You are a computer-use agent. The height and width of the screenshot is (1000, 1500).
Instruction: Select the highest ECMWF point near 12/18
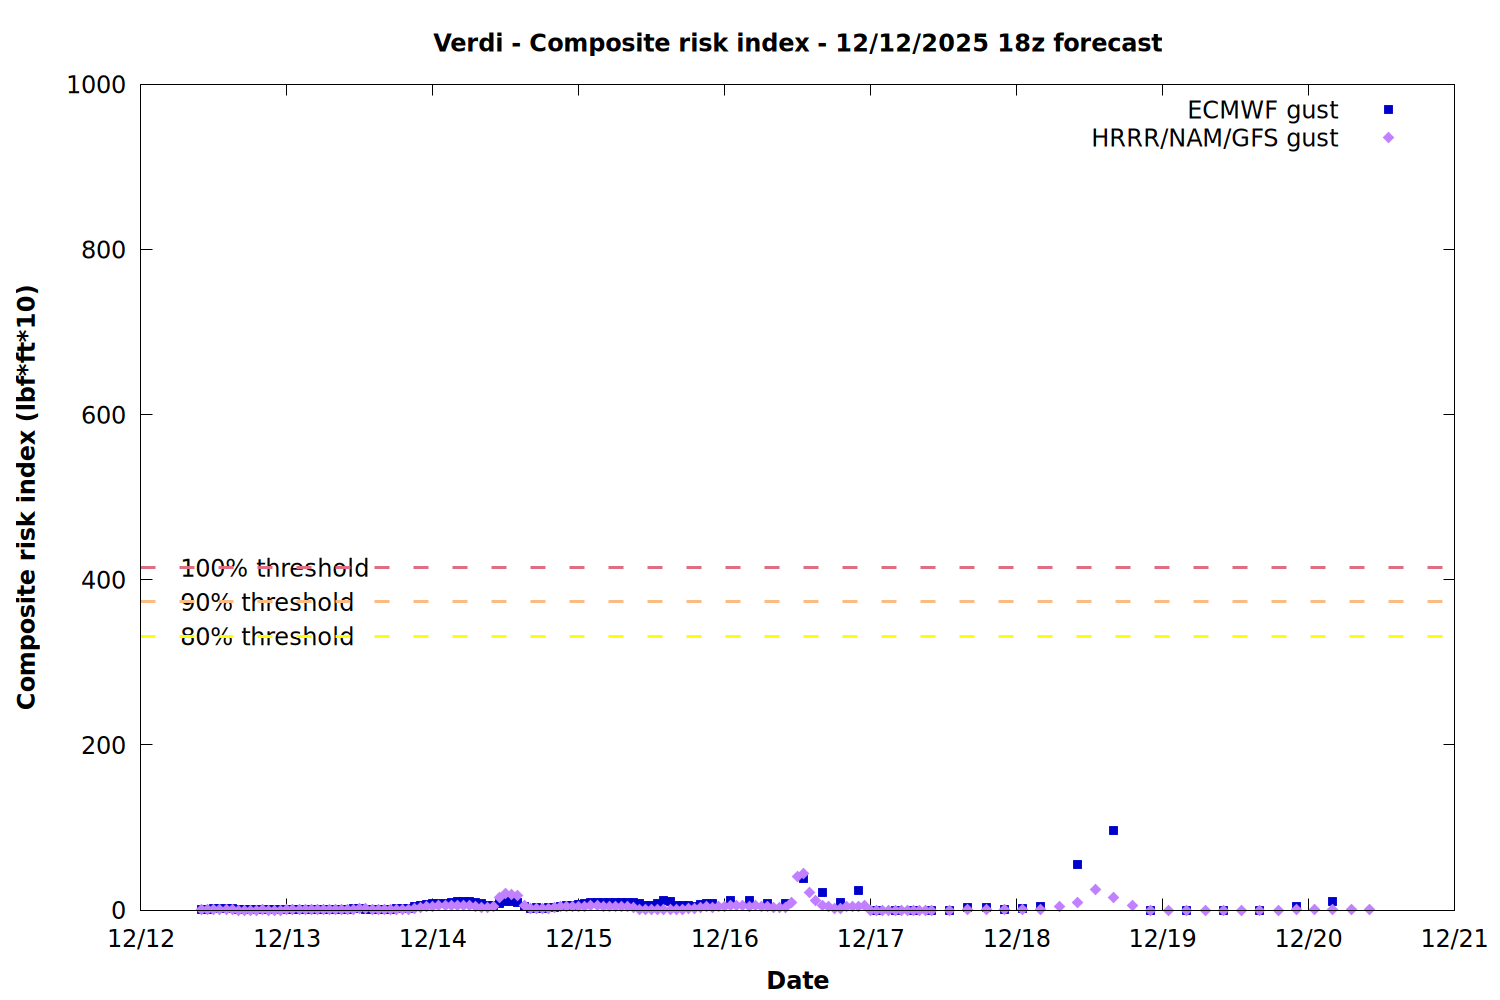click(x=1113, y=831)
